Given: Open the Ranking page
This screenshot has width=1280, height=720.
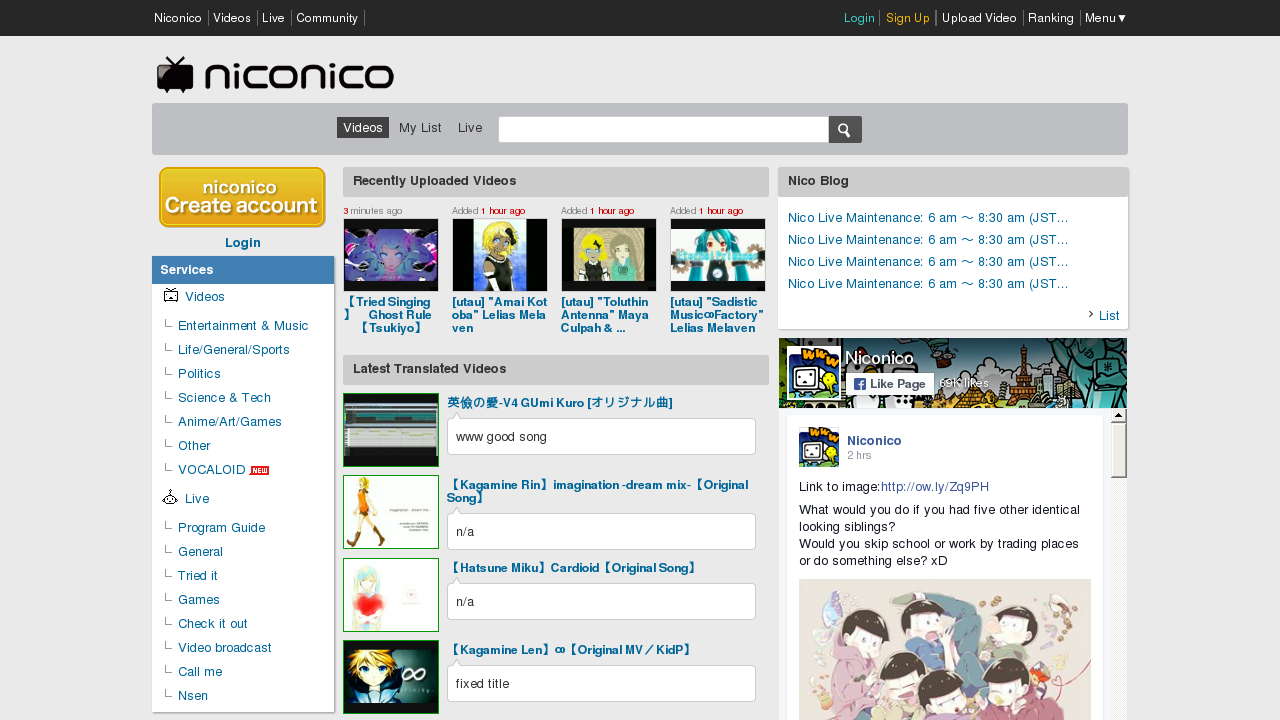Looking at the screenshot, I should pos(1051,18).
